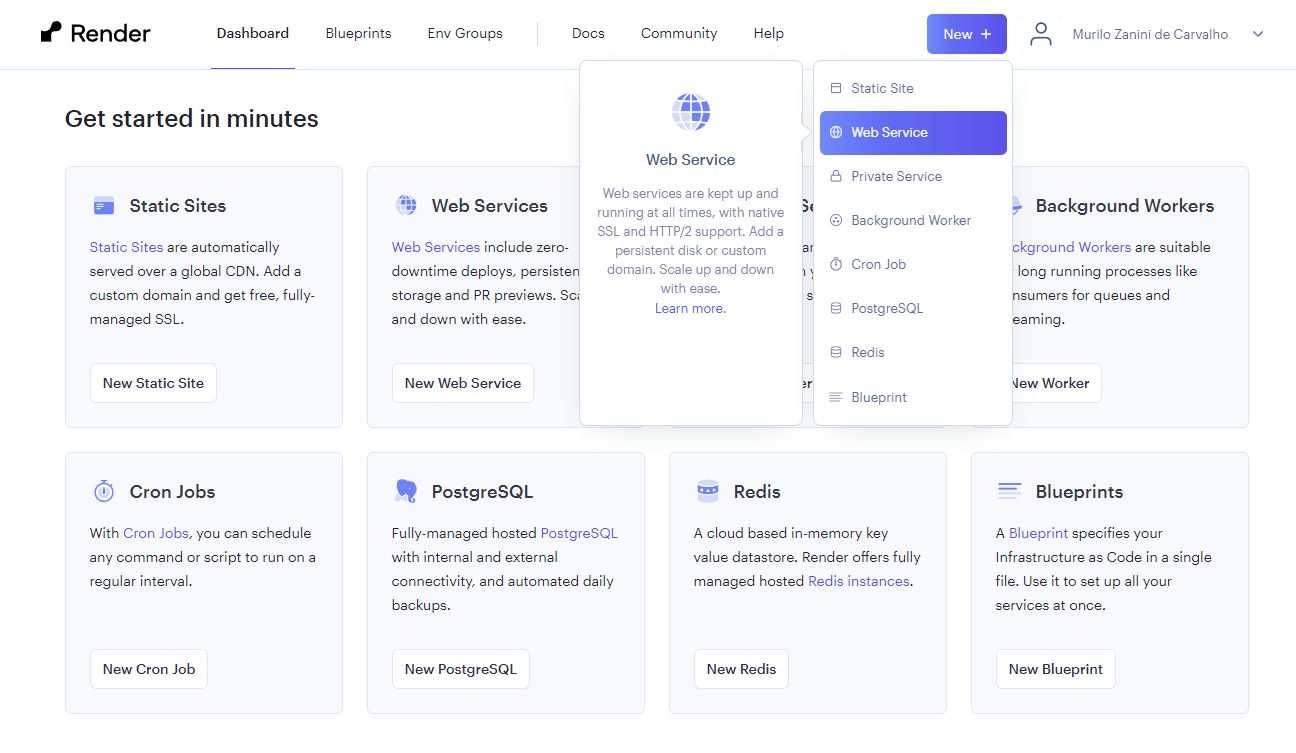Click the Web Services card globe icon

click(x=406, y=206)
